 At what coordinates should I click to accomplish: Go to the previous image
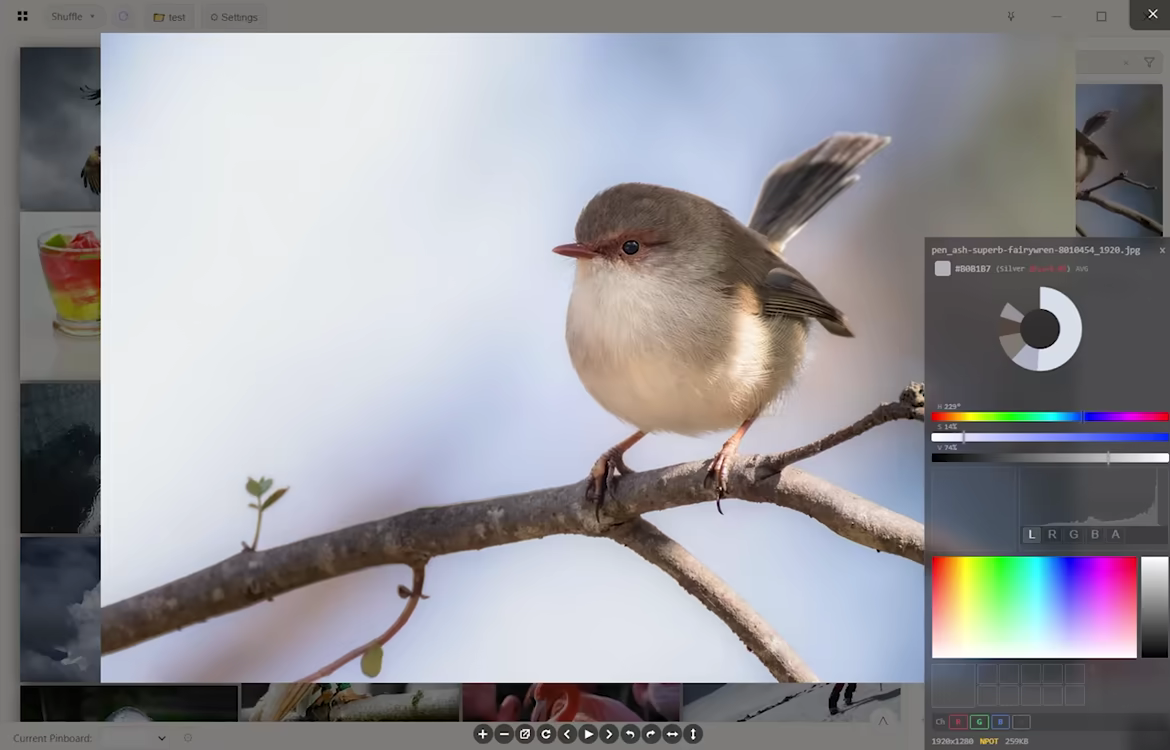tap(566, 734)
